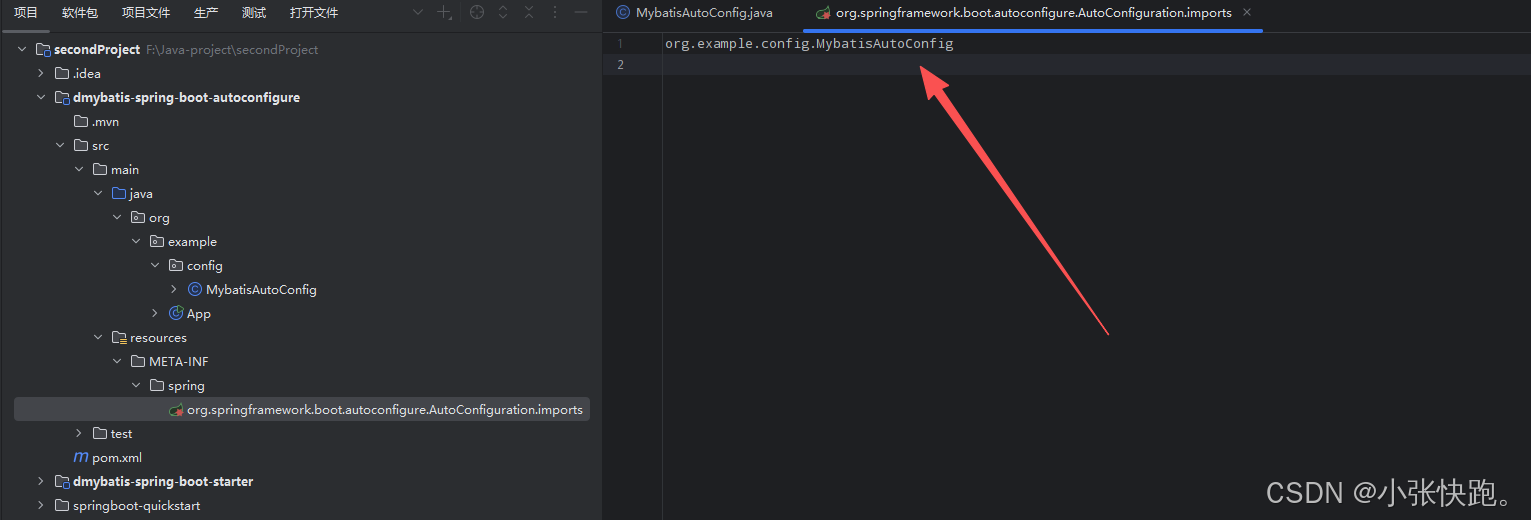This screenshot has width=1531, height=520.
Task: Select the resources folder
Action: pyautogui.click(x=158, y=337)
